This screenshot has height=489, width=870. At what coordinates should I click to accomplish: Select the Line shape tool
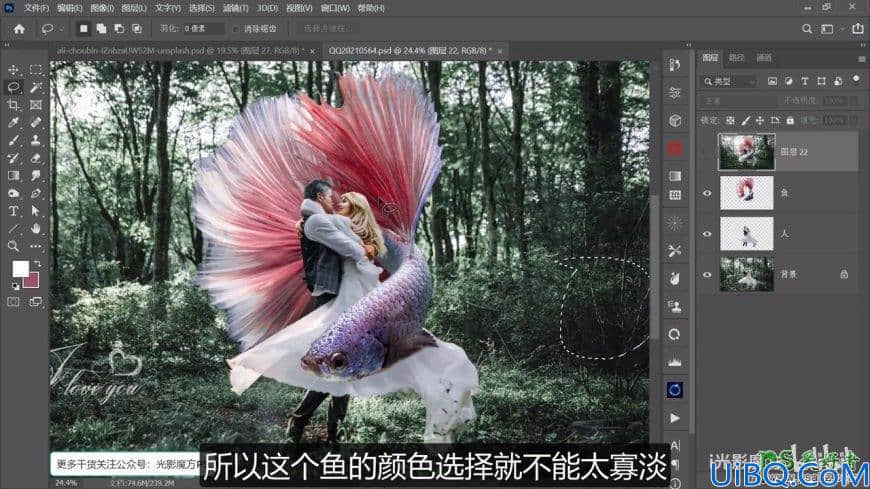point(13,229)
